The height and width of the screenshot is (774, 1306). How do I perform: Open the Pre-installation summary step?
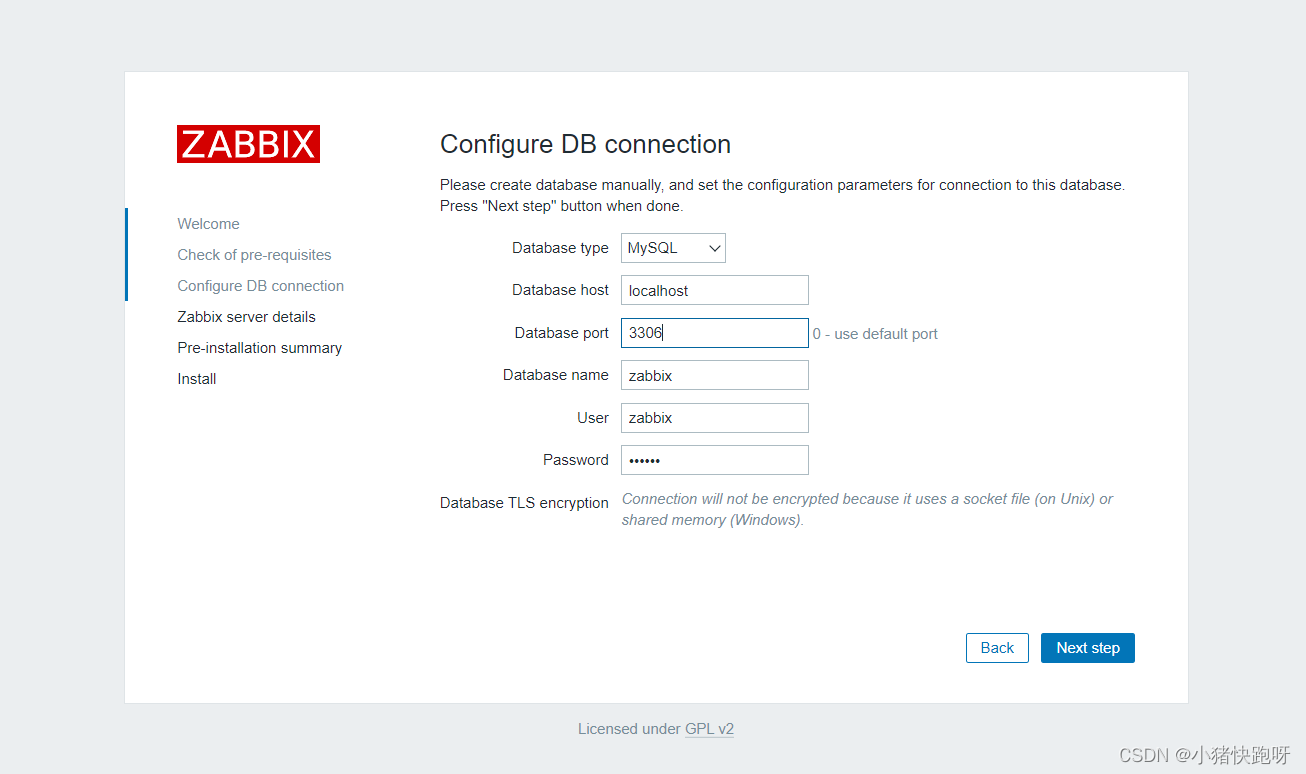[259, 347]
